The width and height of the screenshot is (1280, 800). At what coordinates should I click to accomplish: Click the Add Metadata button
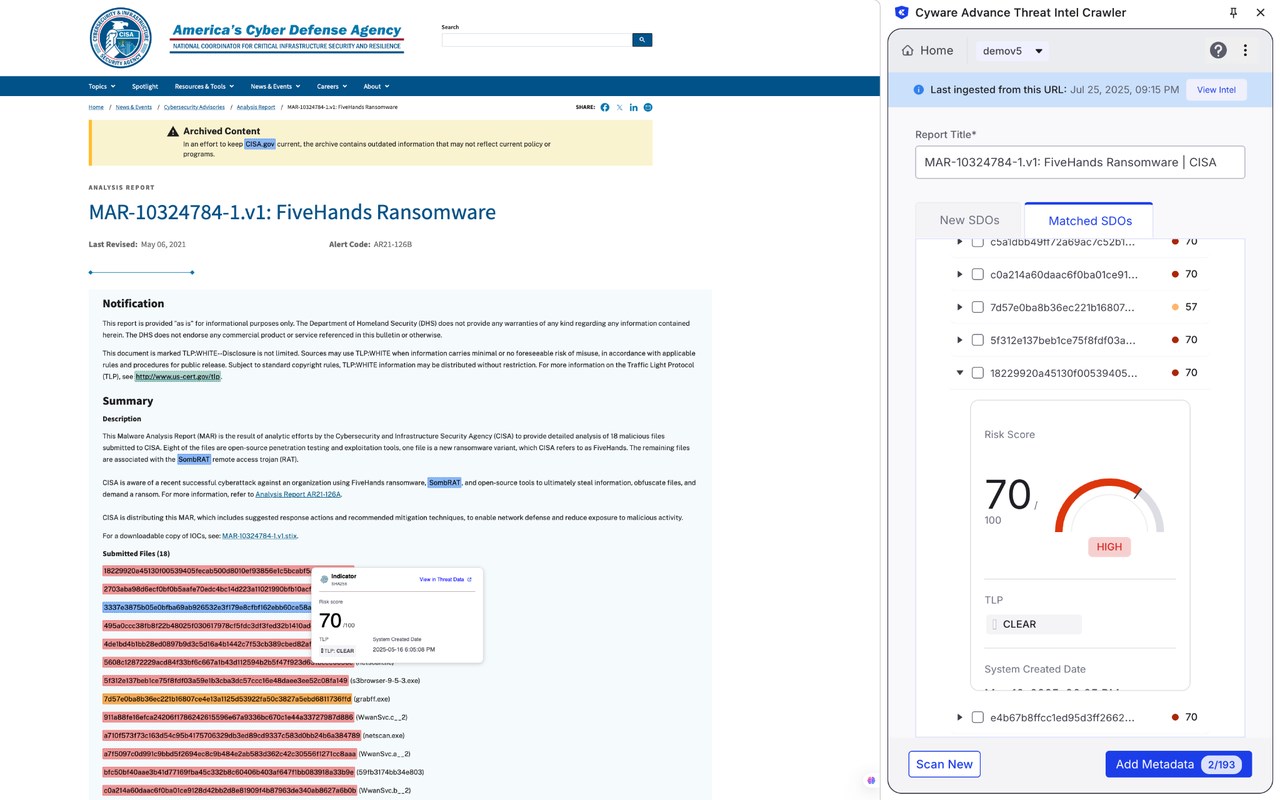coord(1178,764)
